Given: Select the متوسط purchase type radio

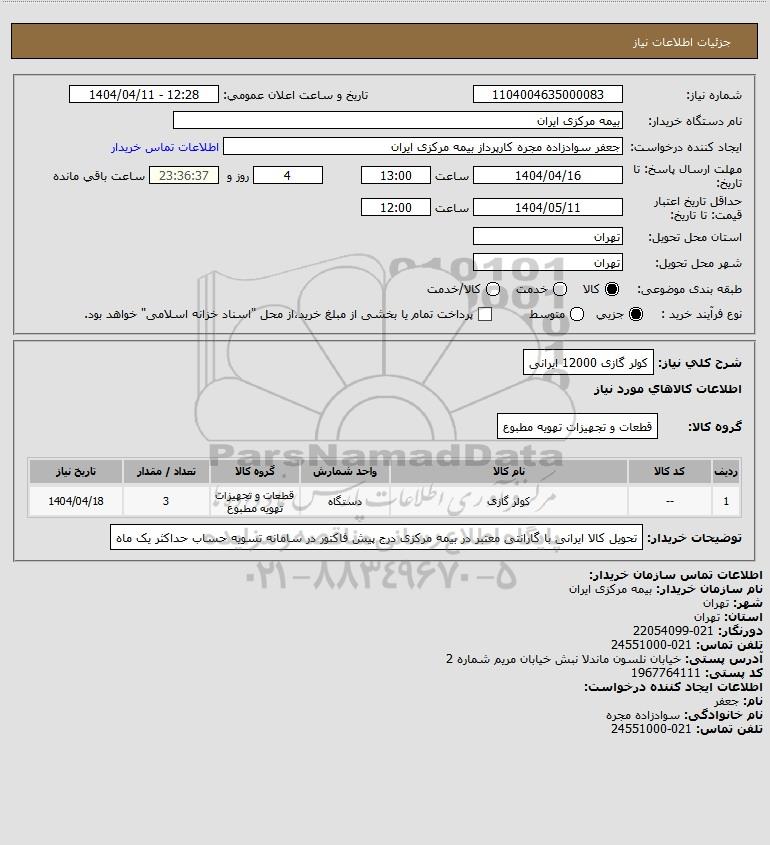Looking at the screenshot, I should (577, 314).
